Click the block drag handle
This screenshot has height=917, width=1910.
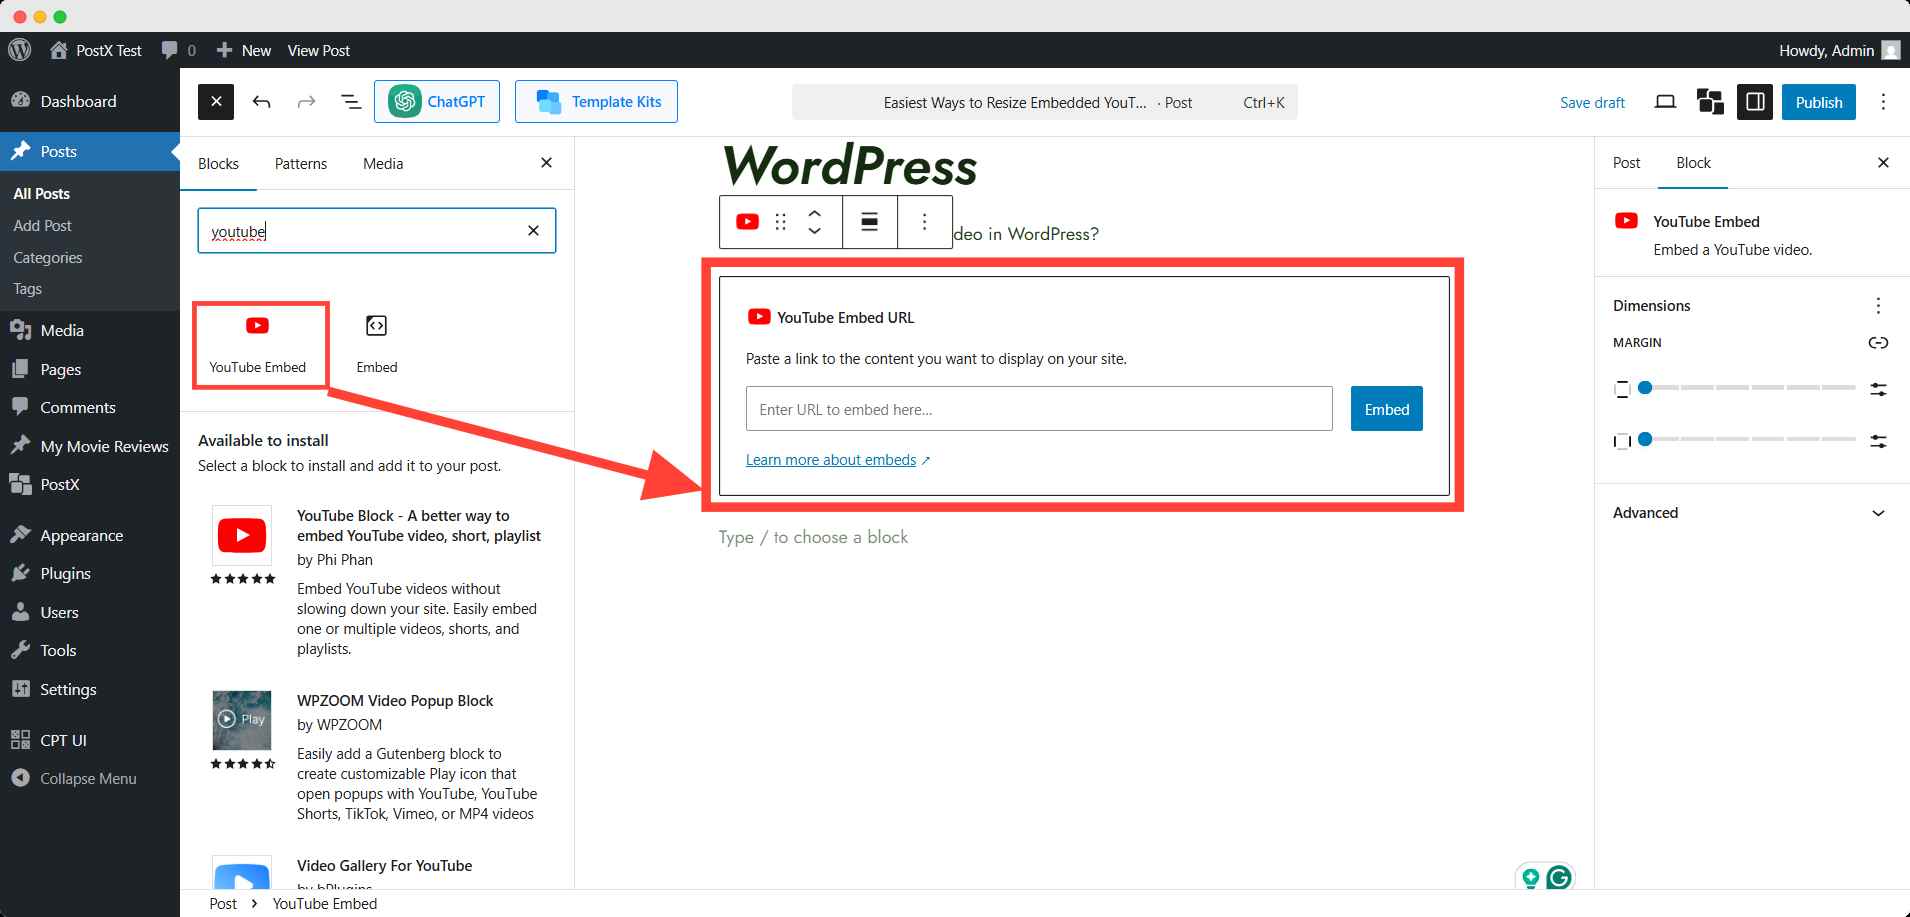point(781,222)
